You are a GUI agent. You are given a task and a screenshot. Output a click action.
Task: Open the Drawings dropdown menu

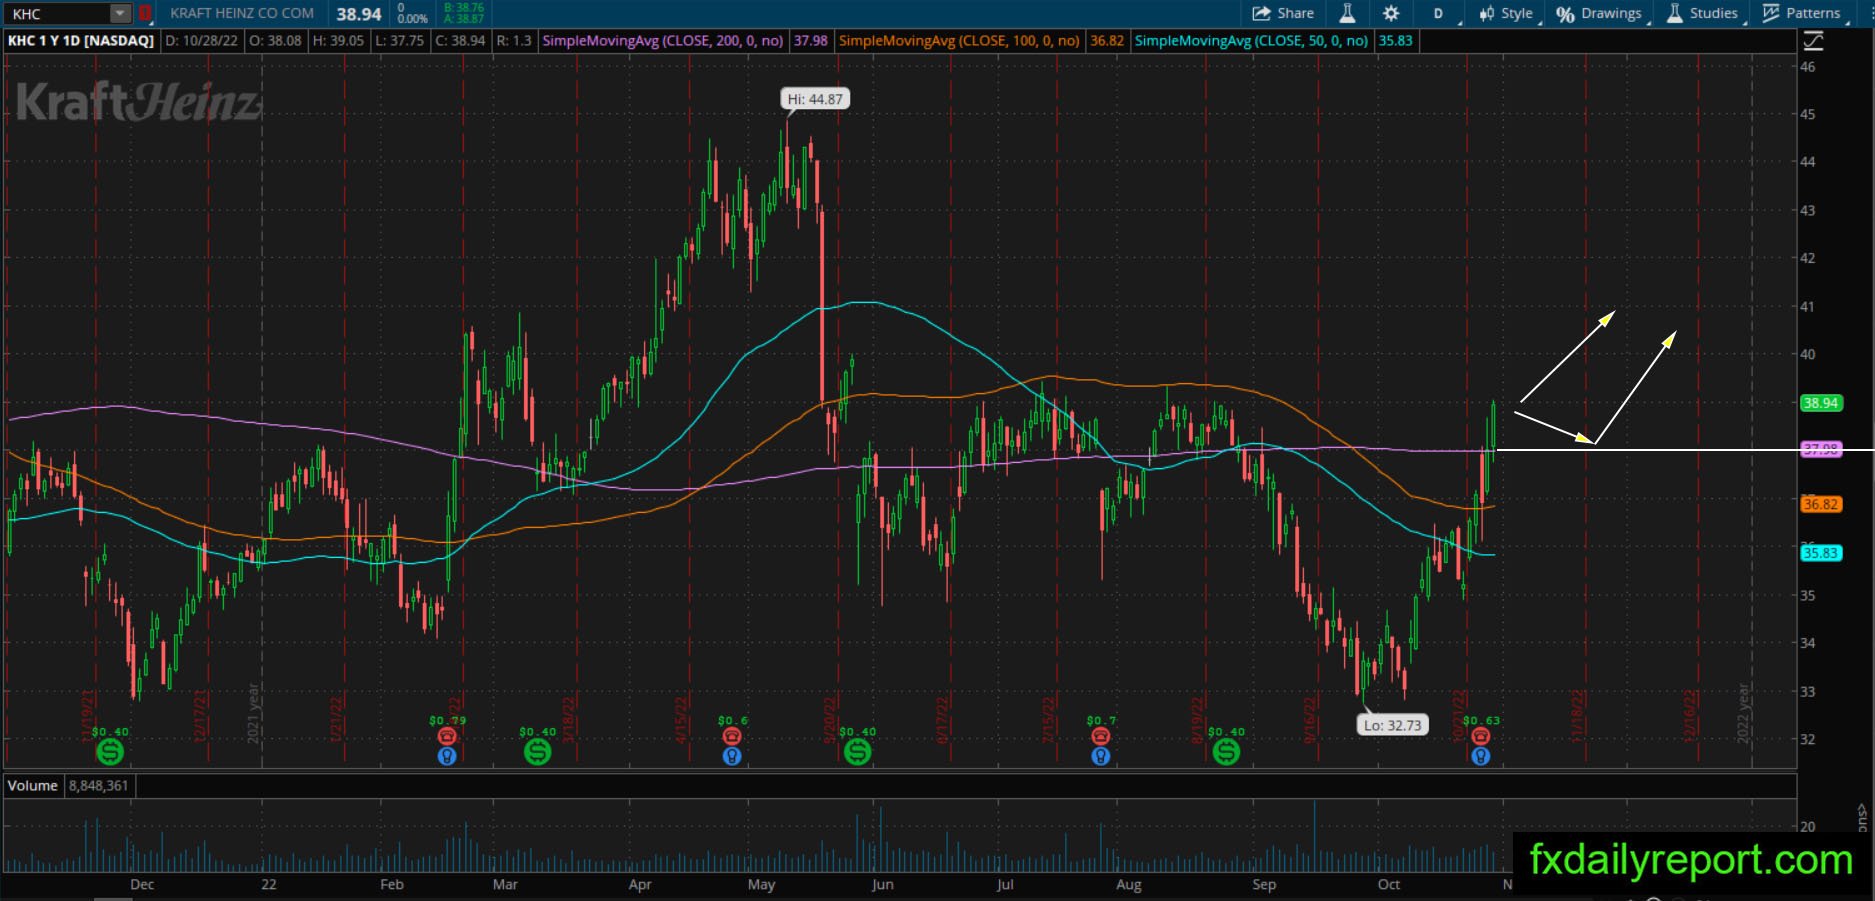pos(1600,13)
